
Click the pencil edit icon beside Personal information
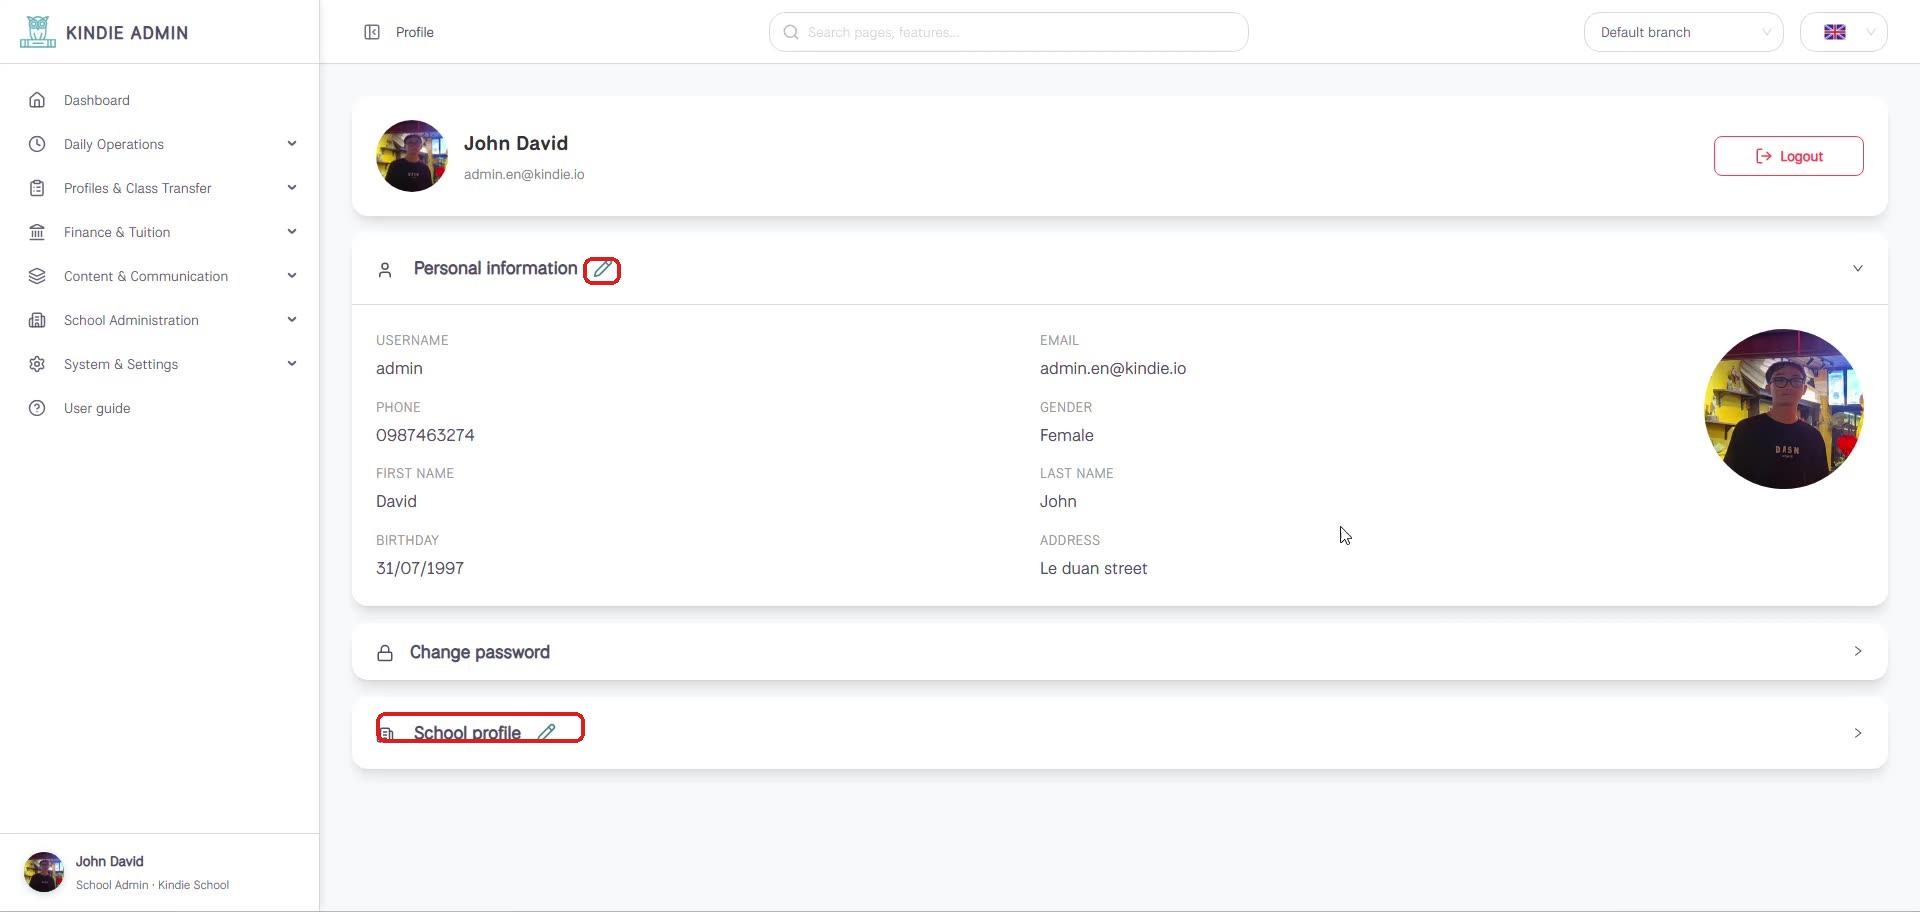(602, 269)
